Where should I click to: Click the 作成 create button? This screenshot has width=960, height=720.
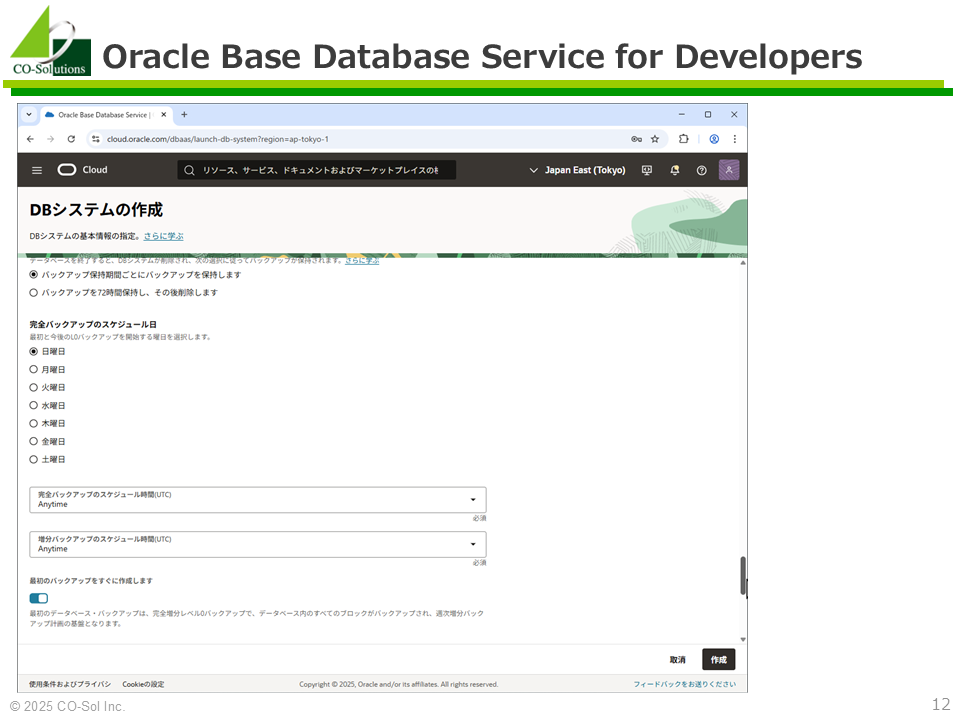(x=718, y=659)
